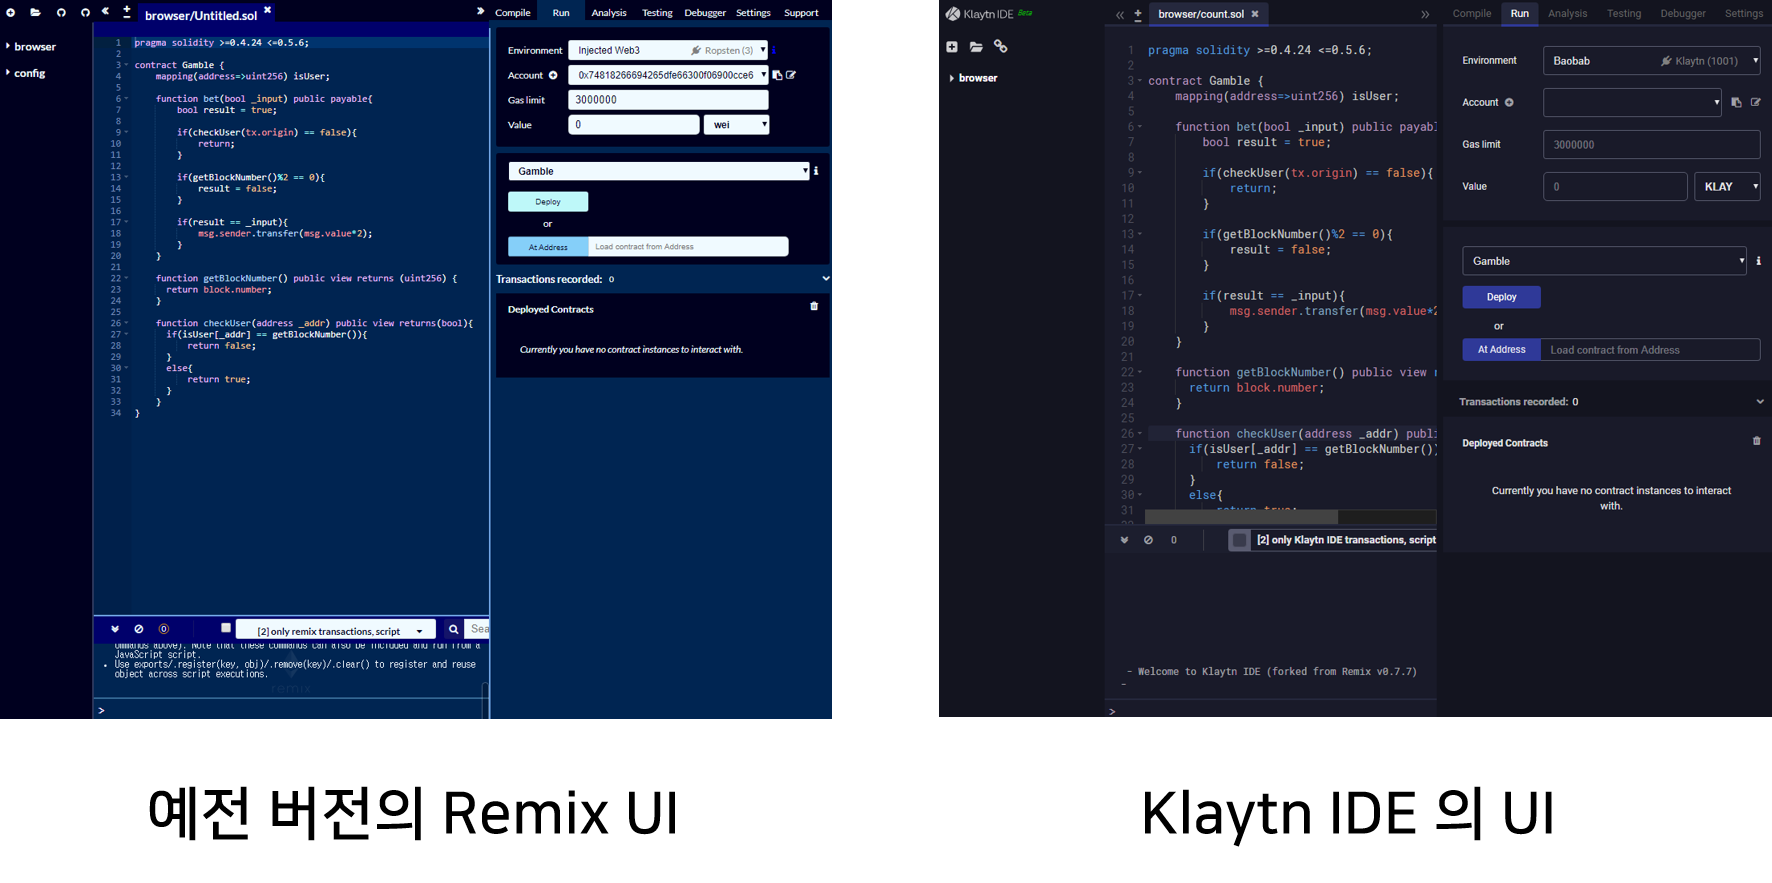Create new file plus icon in Klaytn IDE
Viewport: 1772px width, 883px height.
952,47
